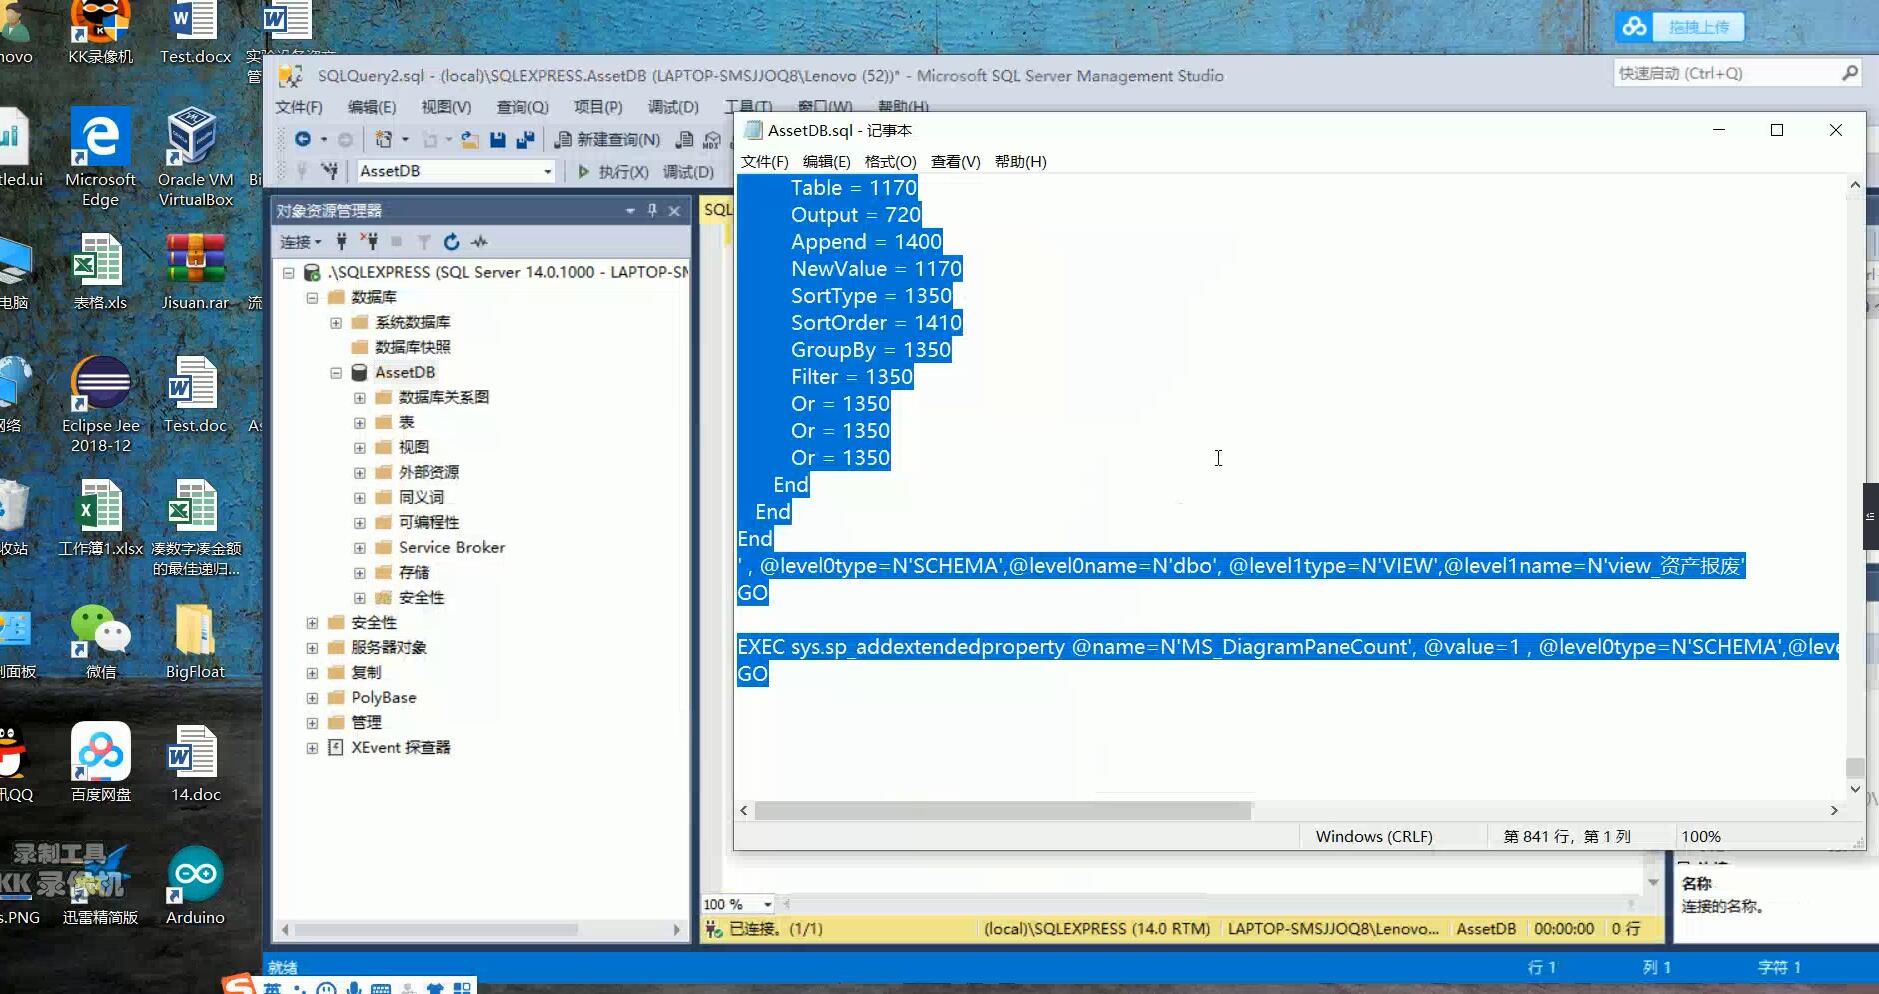Click the 调试(D) debug toolbar button

coord(688,171)
